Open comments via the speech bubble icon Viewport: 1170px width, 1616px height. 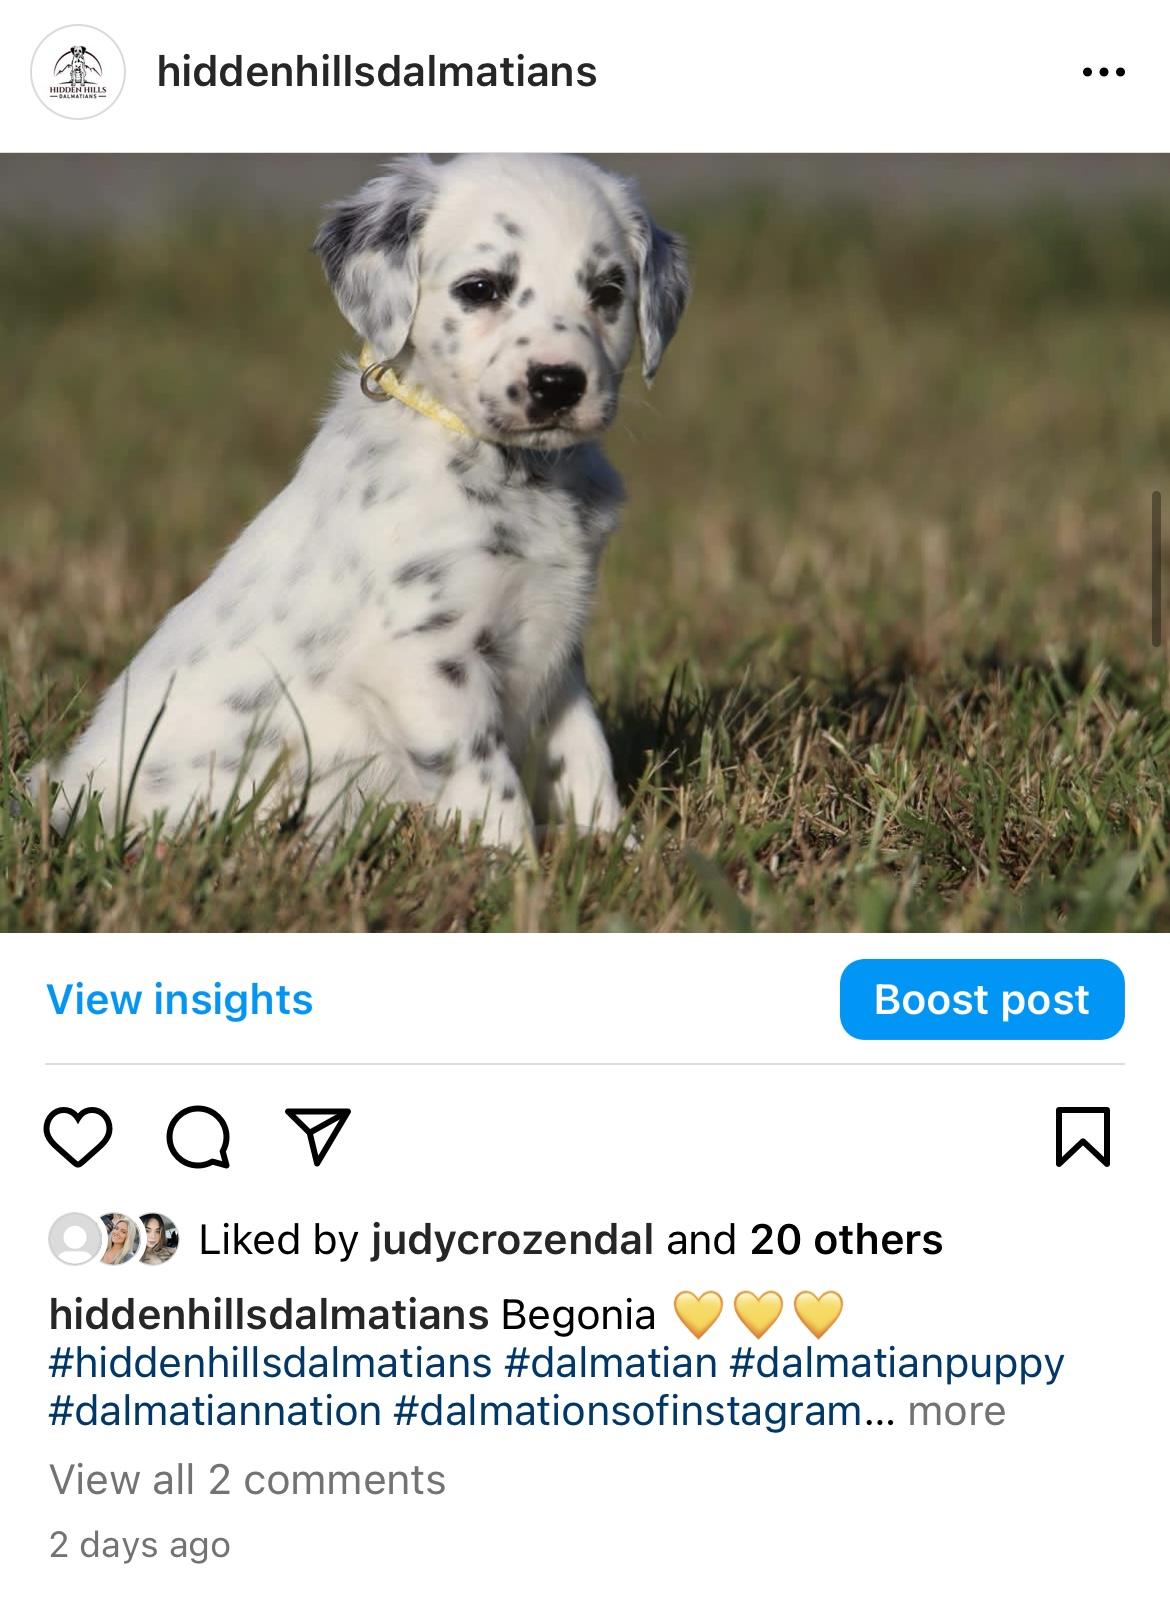(199, 1137)
